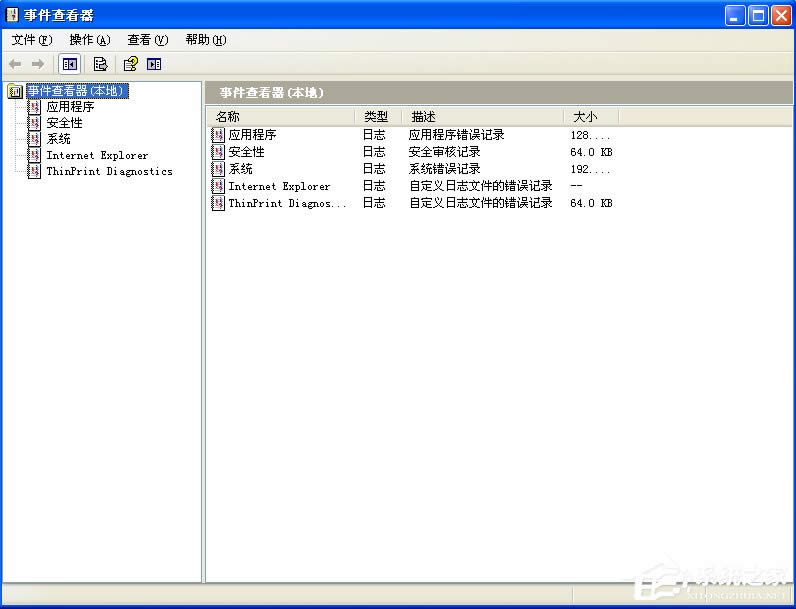Open the 查看 menu

coord(147,40)
